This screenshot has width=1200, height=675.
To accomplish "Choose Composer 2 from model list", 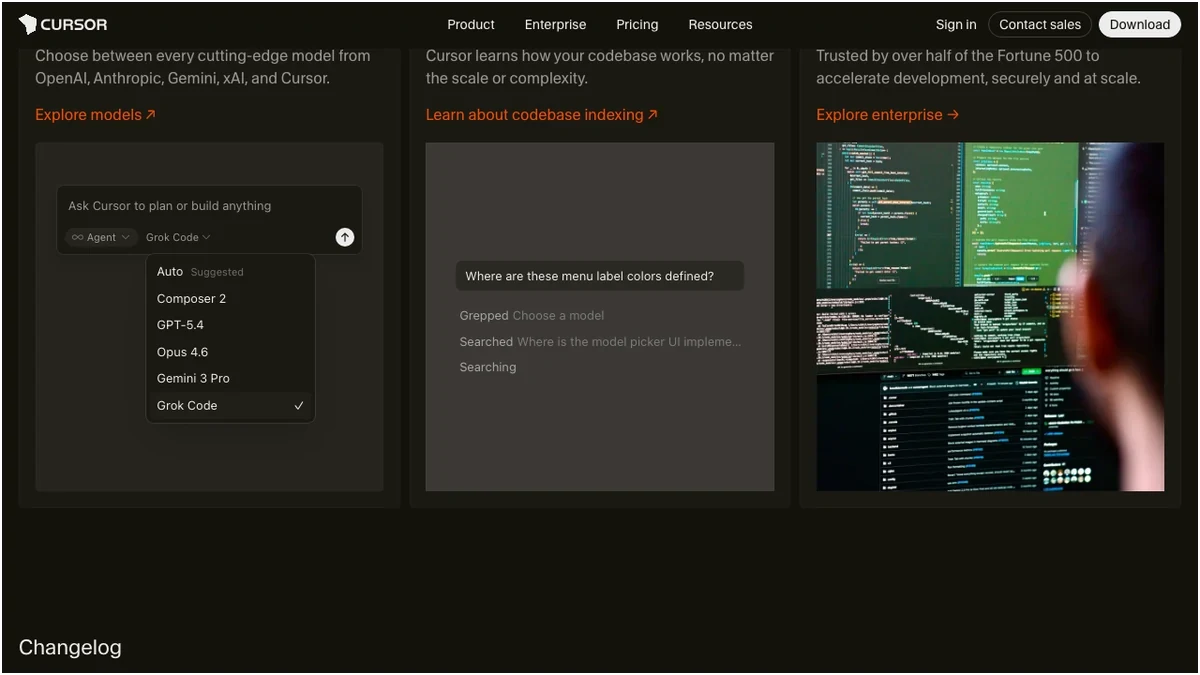I will [x=191, y=299].
